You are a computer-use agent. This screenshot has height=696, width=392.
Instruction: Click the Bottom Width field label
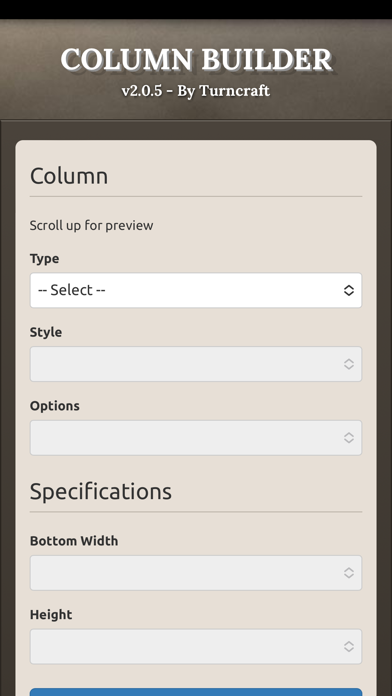(74, 541)
